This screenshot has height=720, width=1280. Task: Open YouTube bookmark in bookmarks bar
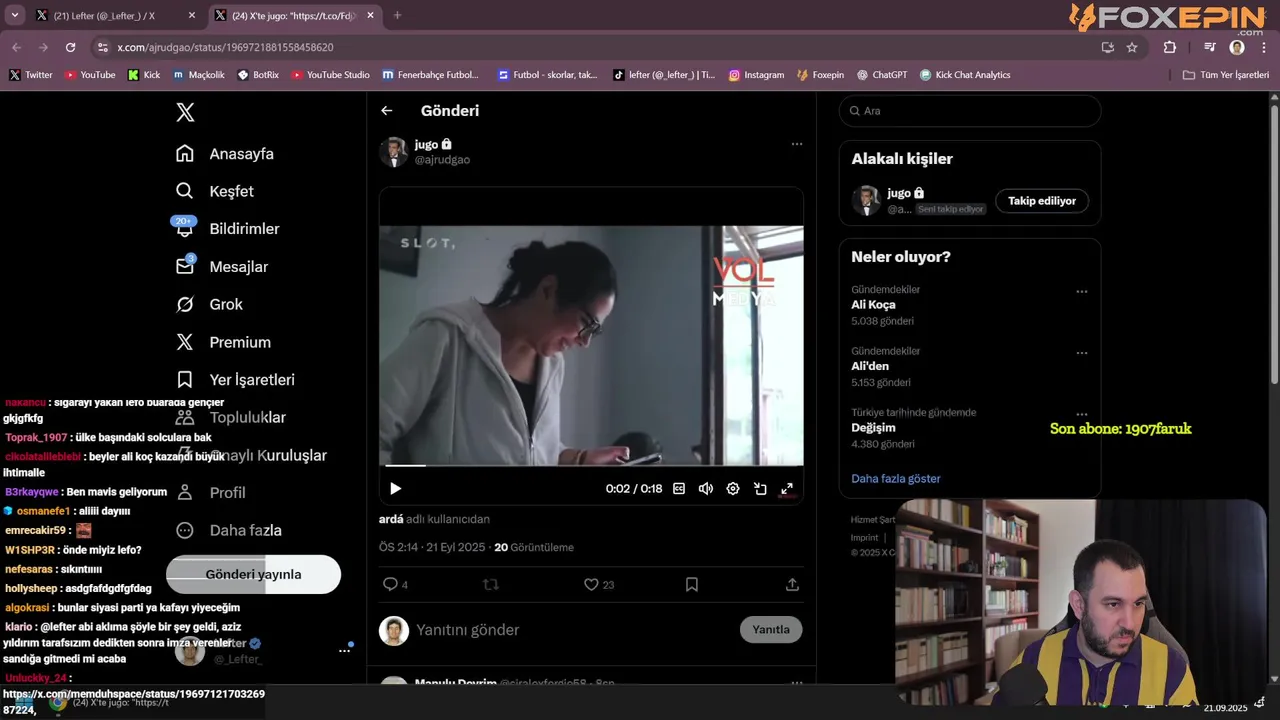click(x=90, y=75)
